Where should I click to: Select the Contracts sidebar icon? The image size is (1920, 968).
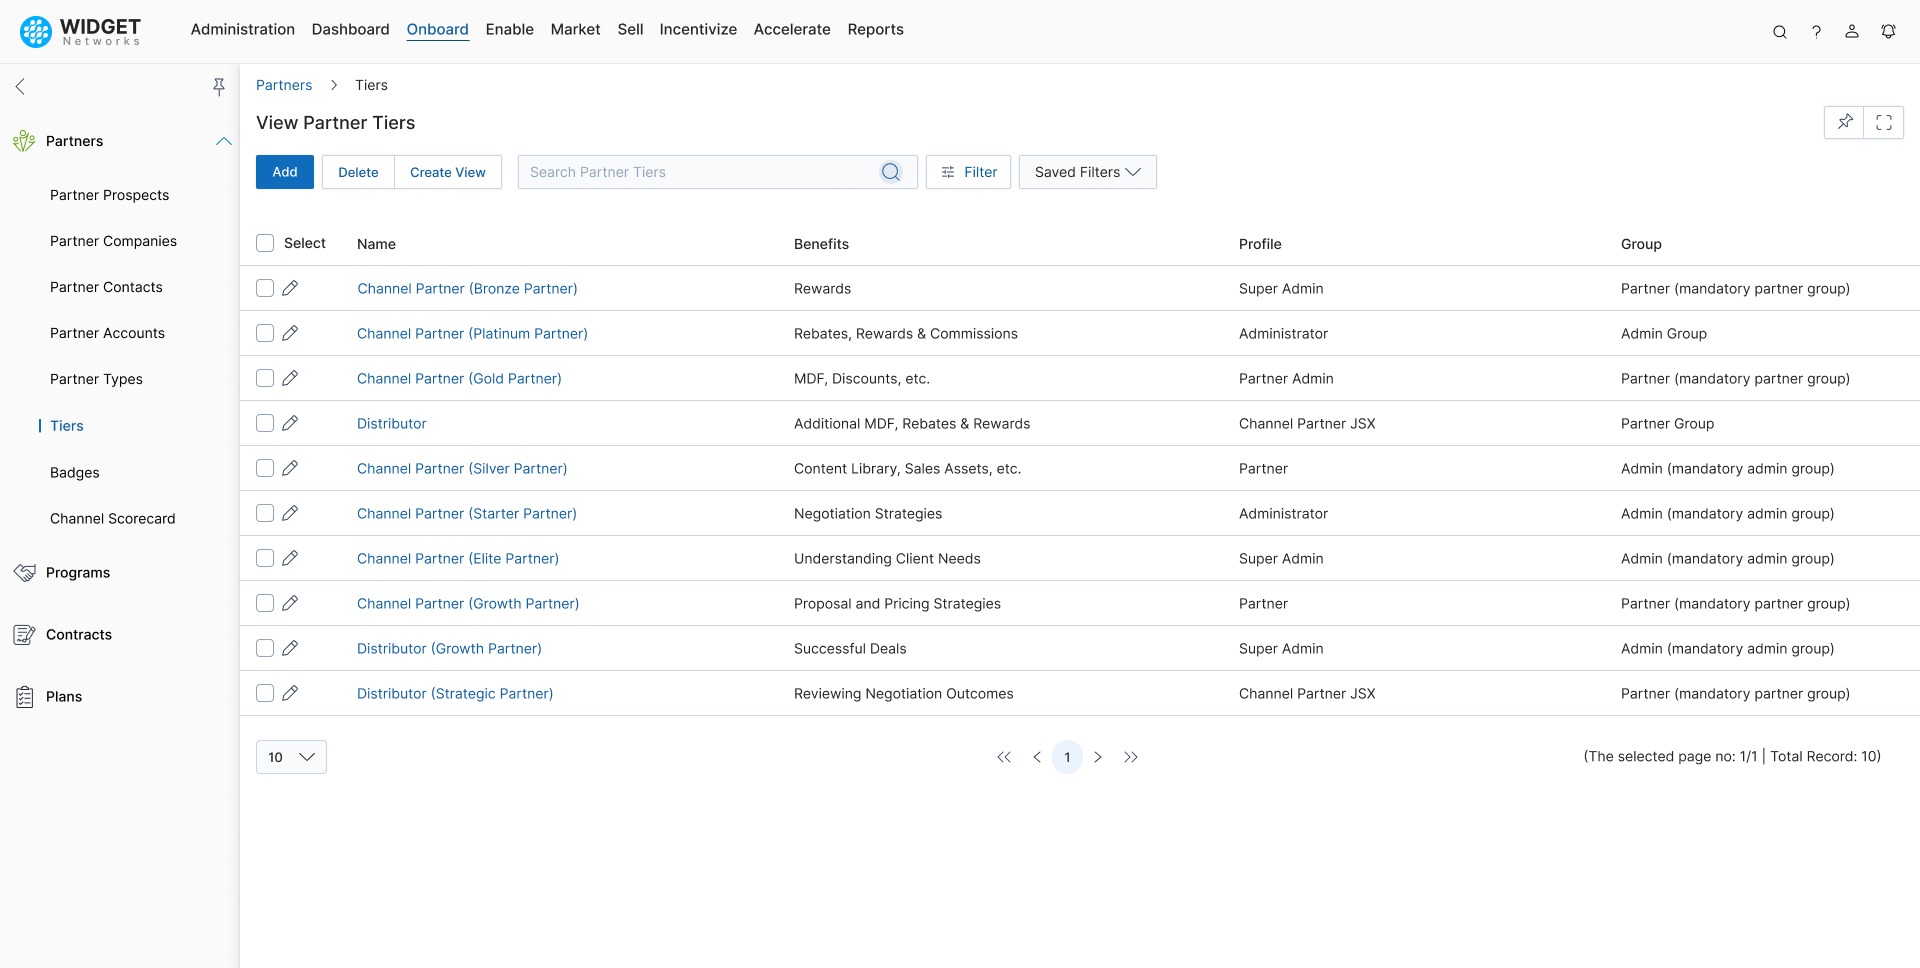point(23,634)
